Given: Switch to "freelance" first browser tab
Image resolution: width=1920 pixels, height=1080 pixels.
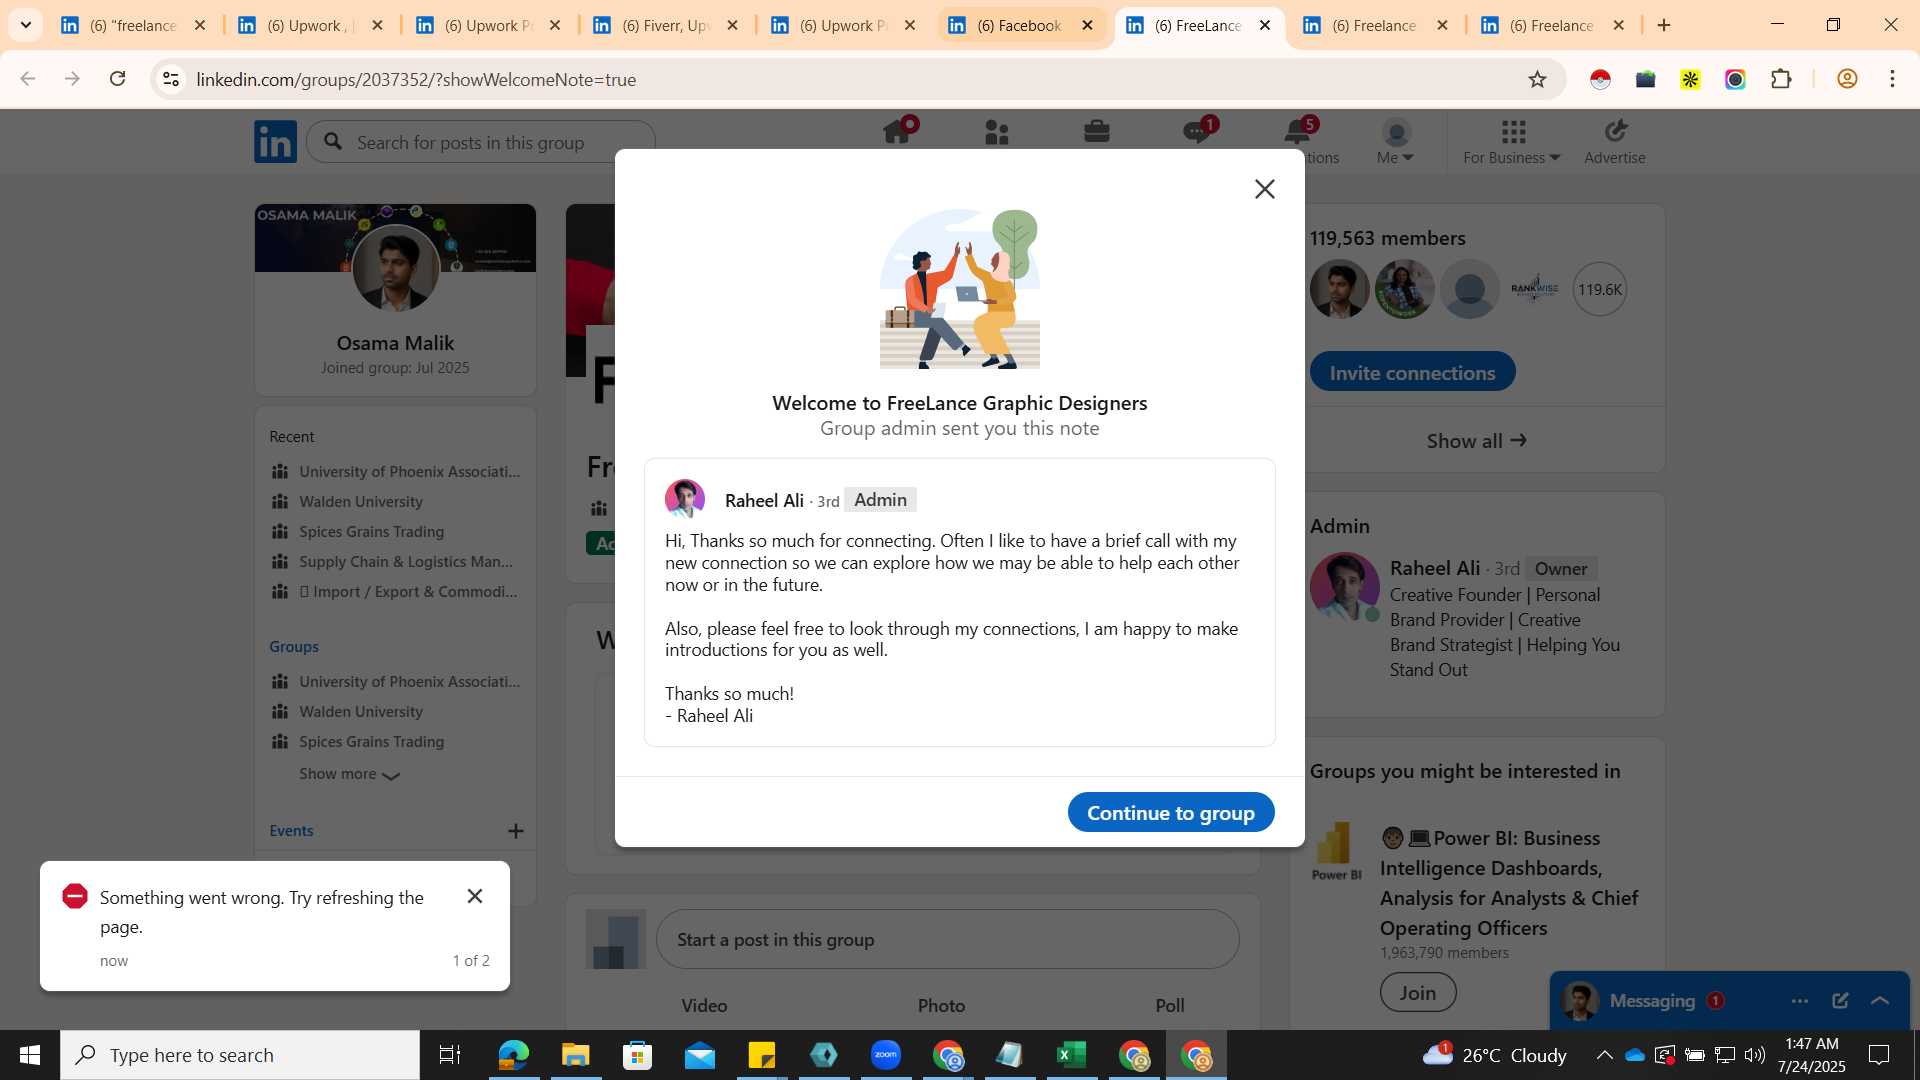Looking at the screenshot, I should pyautogui.click(x=133, y=25).
